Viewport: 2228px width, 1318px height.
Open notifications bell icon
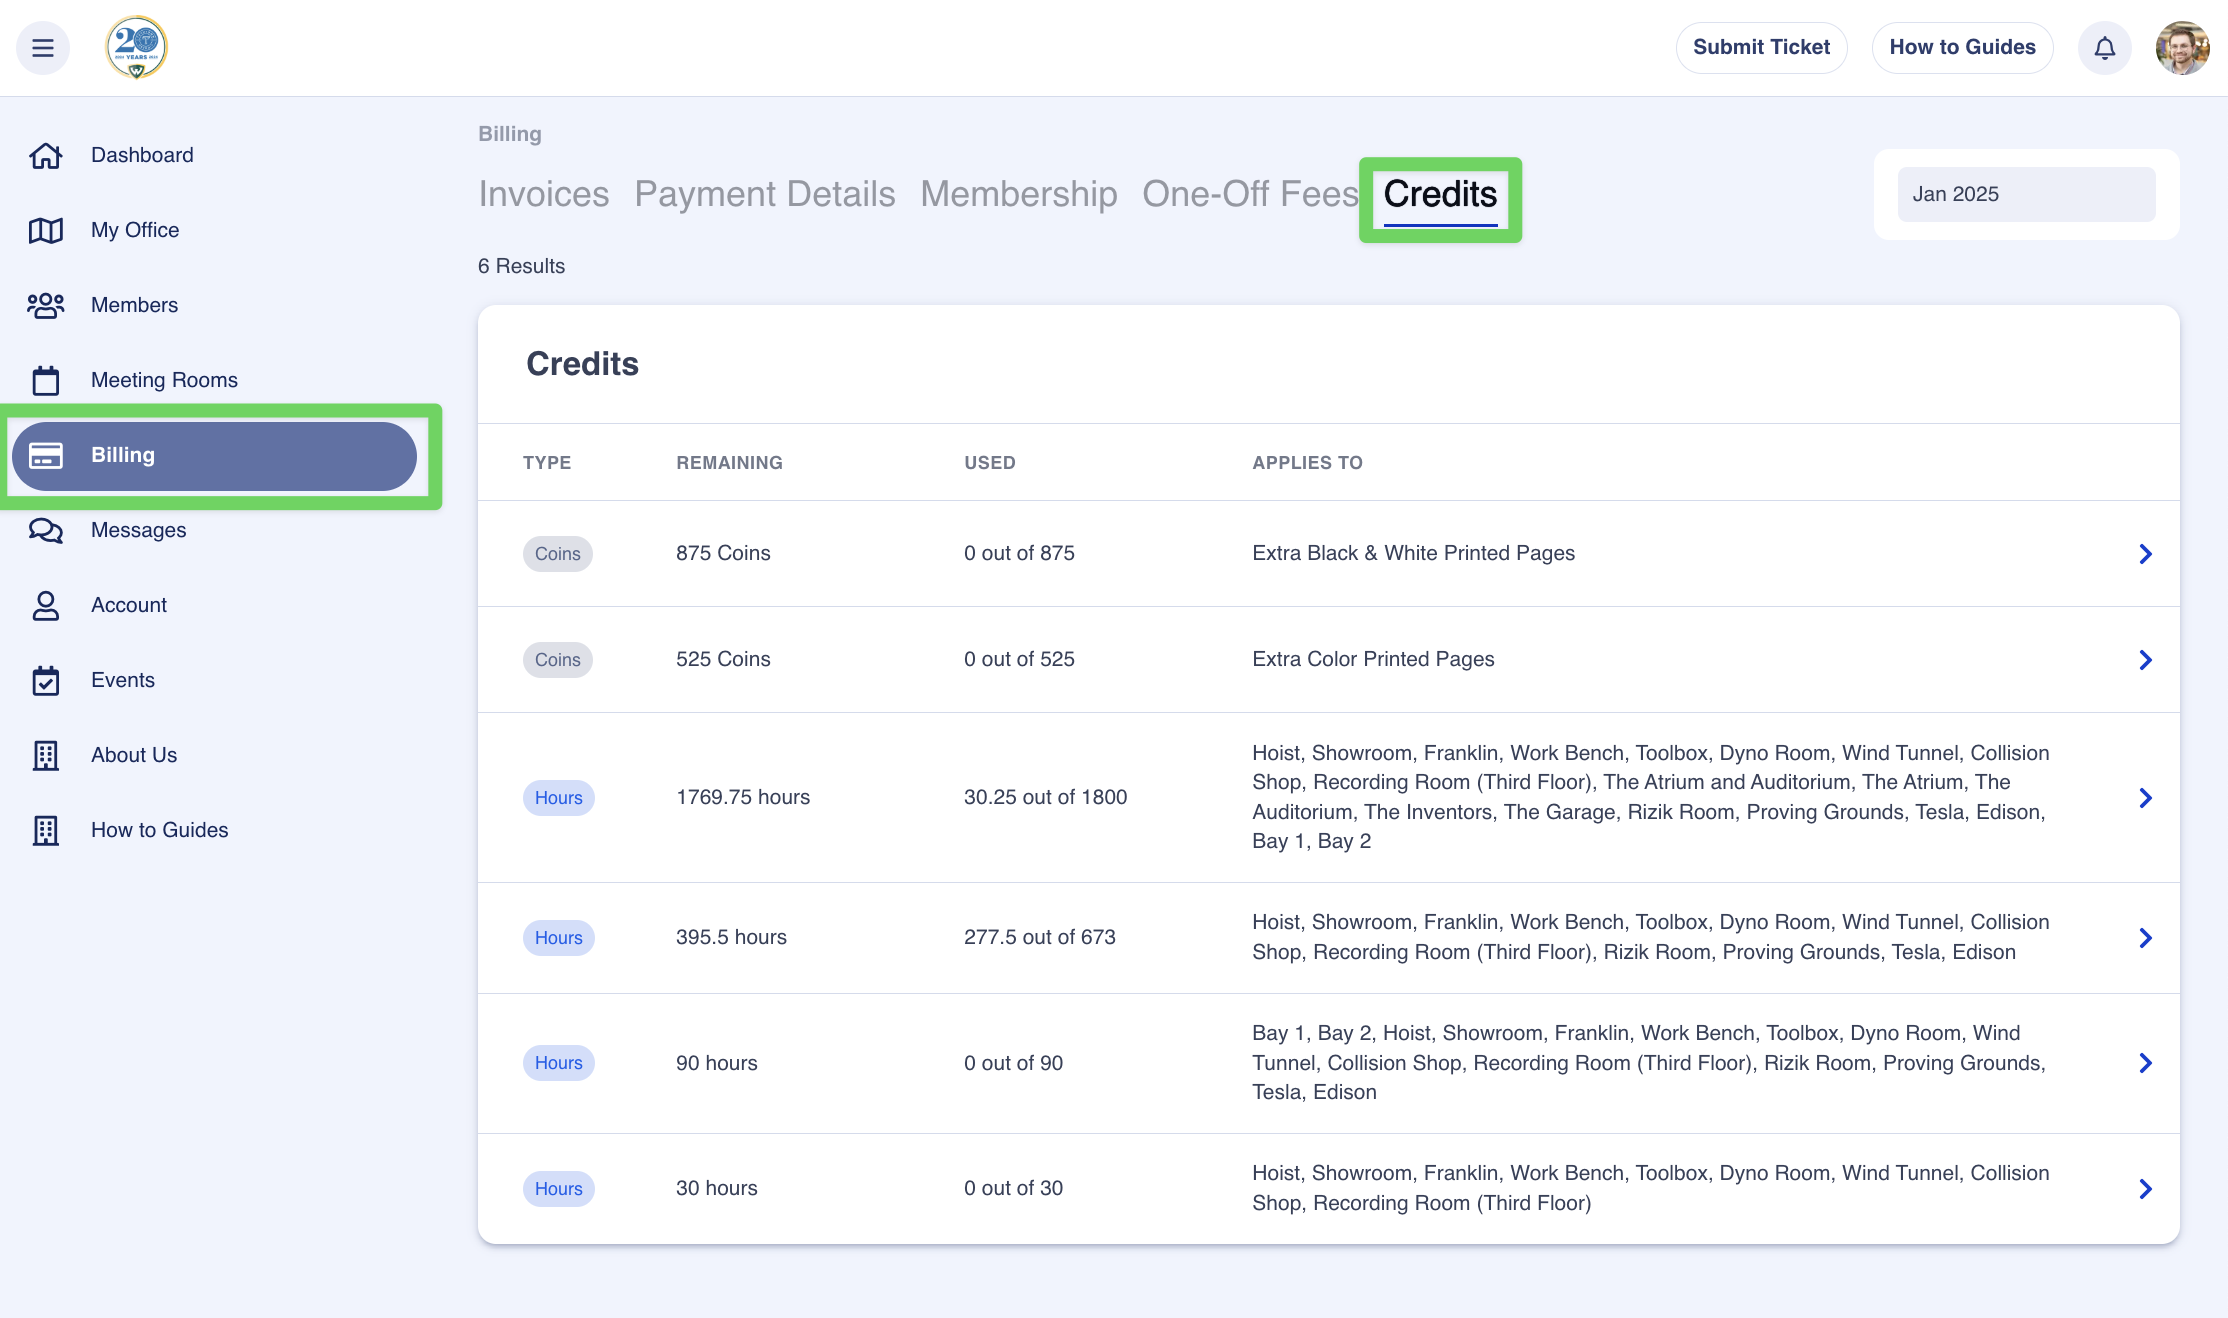tap(2105, 48)
